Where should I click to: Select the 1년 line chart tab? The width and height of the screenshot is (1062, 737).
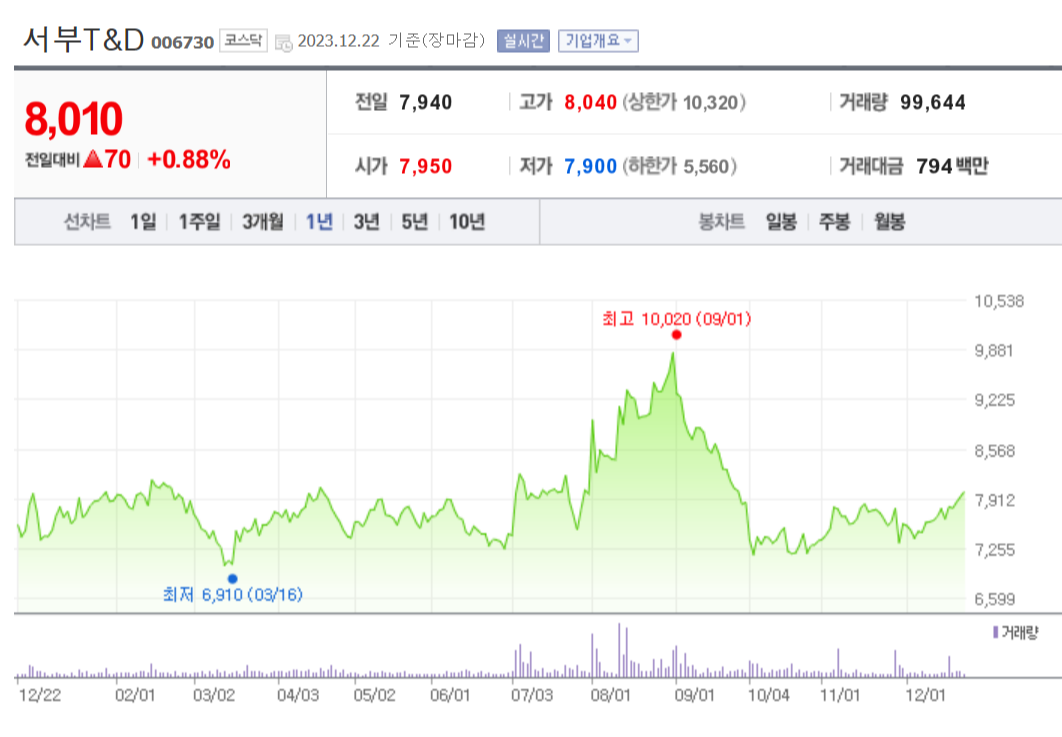(319, 222)
